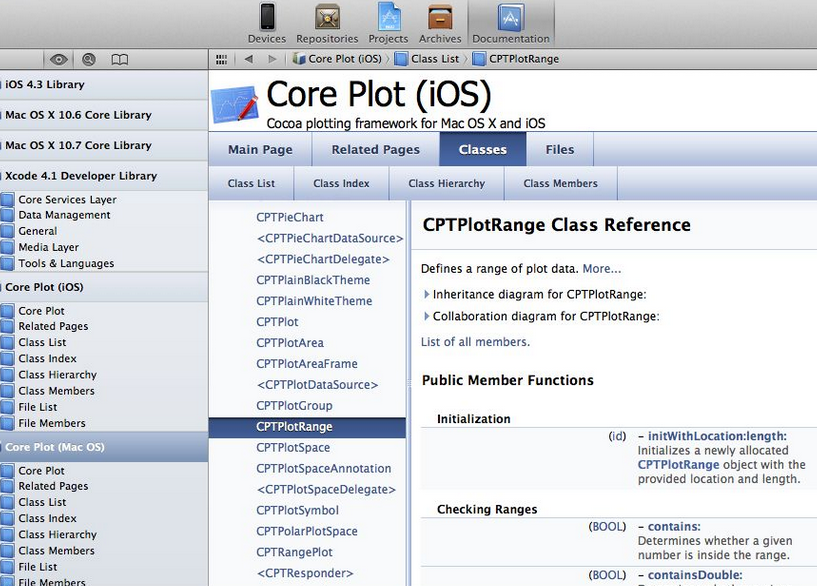Open the CPTPlotSymbol class link
Screen dimensions: 817x586
297,510
